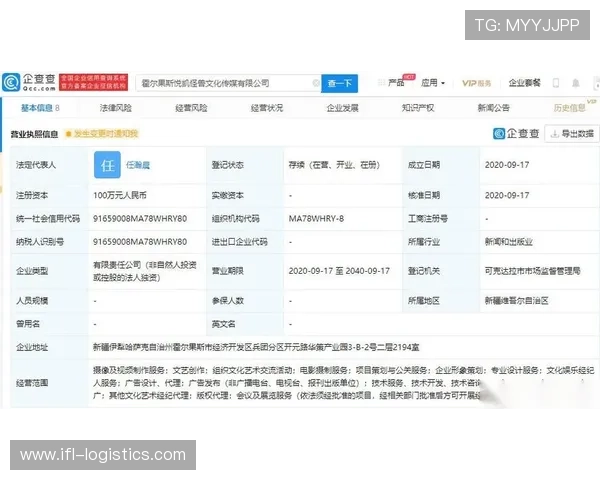Image resolution: width=600 pixels, height=480 pixels.
Task: Click into the company search field
Action: tap(226, 83)
